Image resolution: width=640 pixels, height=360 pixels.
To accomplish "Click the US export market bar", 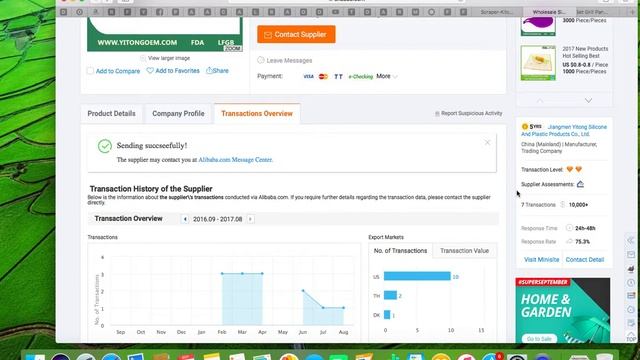I will (x=417, y=276).
